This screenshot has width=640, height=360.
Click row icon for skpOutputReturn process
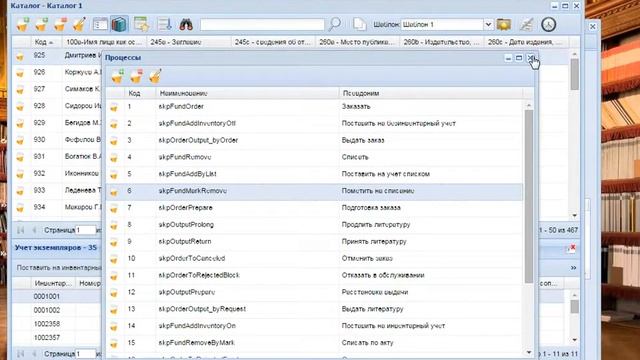tap(114, 242)
